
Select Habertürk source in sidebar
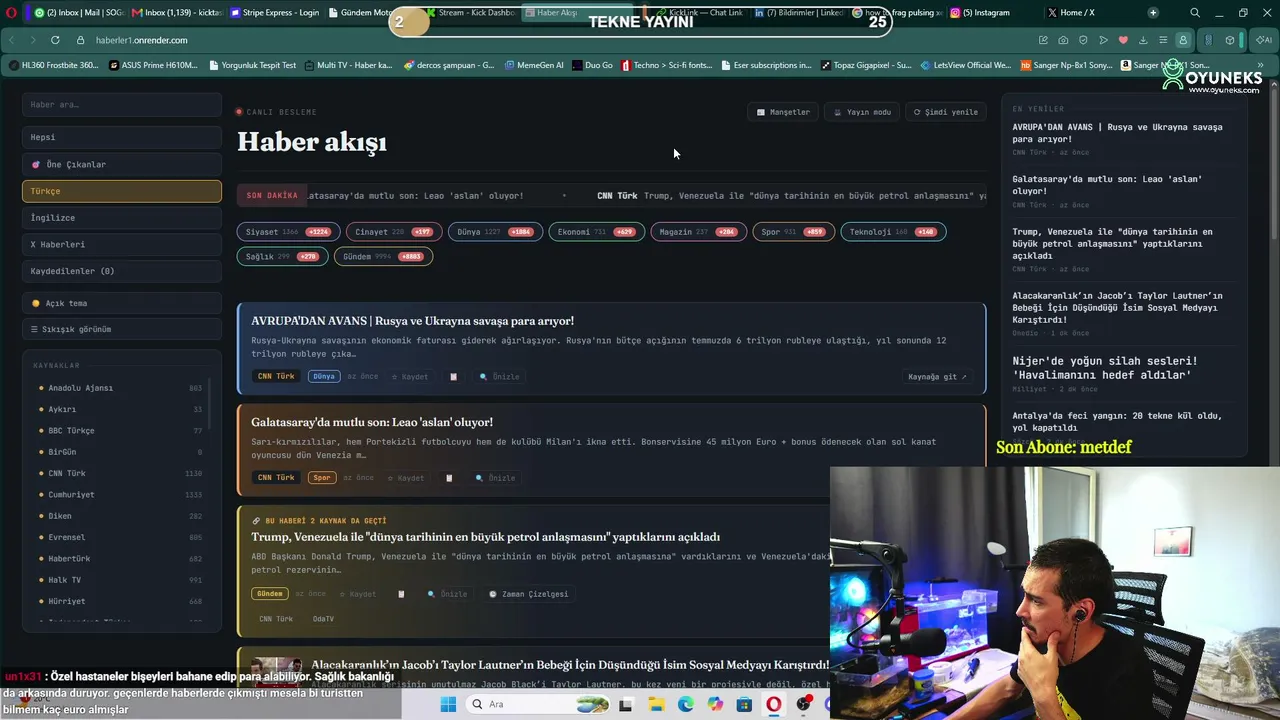point(120,559)
